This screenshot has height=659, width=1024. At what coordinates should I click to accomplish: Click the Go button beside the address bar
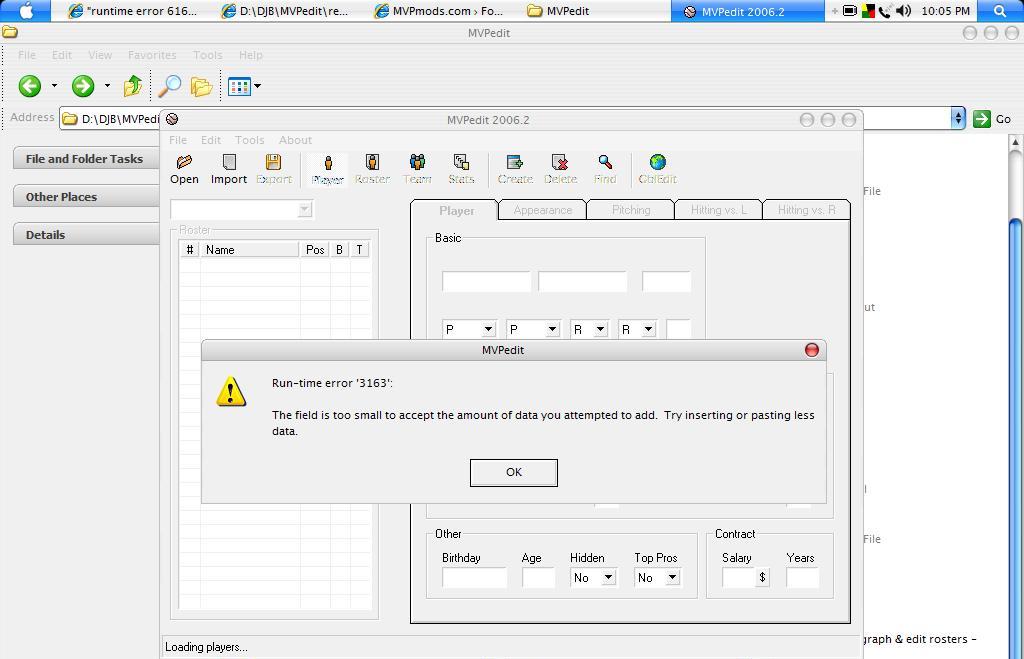pyautogui.click(x=992, y=119)
